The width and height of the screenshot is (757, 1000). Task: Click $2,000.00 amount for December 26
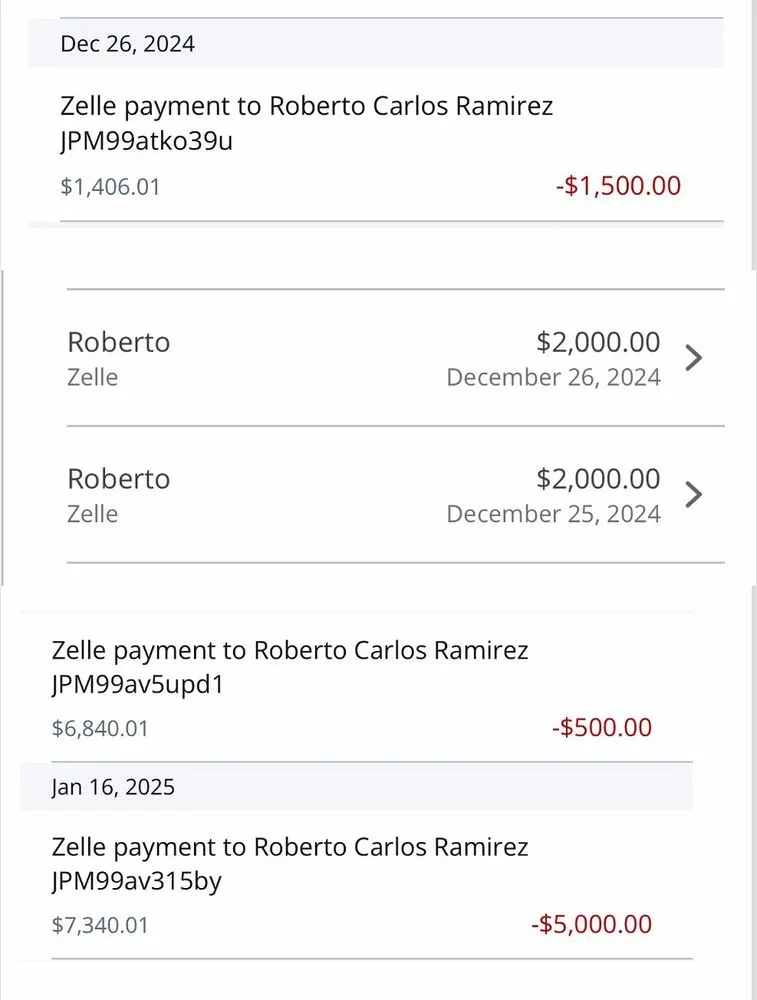click(x=598, y=342)
